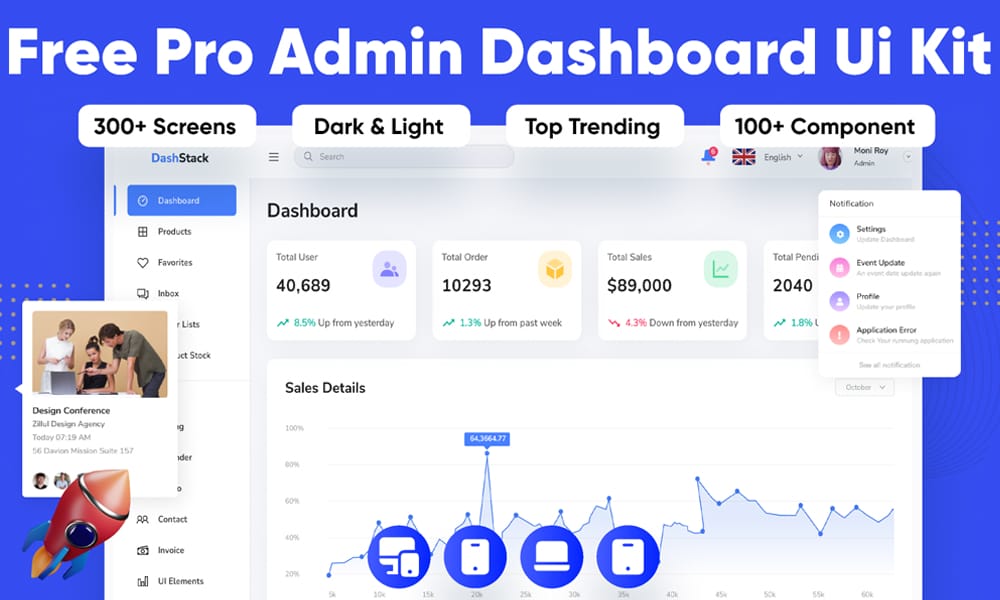Click the Total Order box icon

coord(554,269)
